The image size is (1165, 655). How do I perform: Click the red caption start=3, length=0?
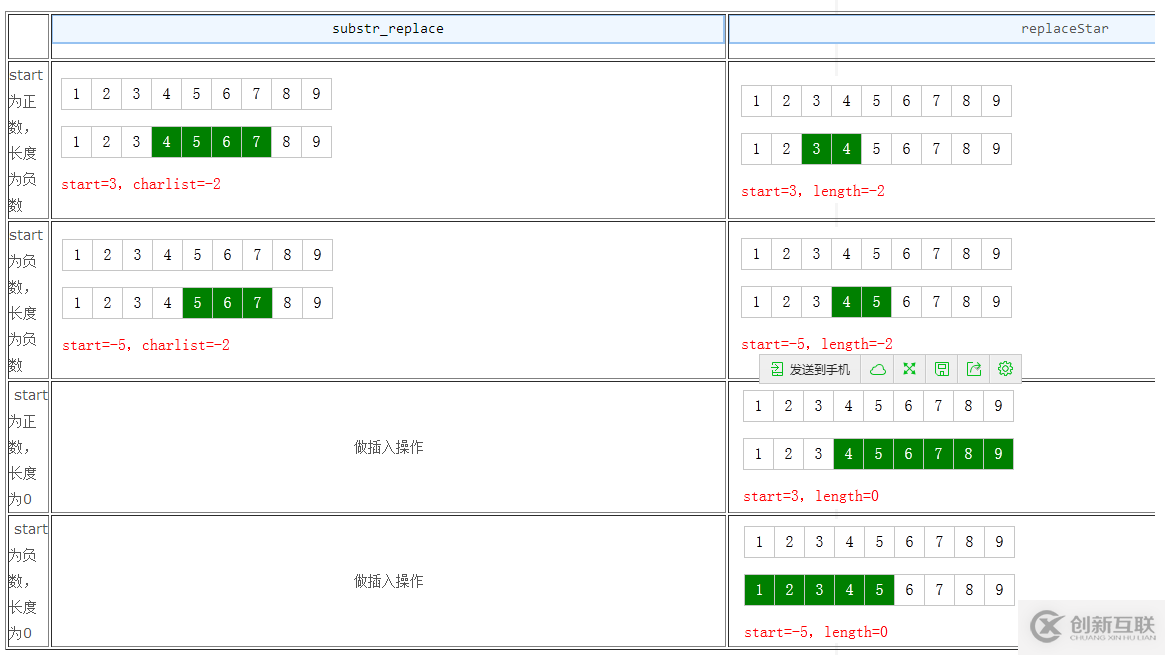(811, 496)
